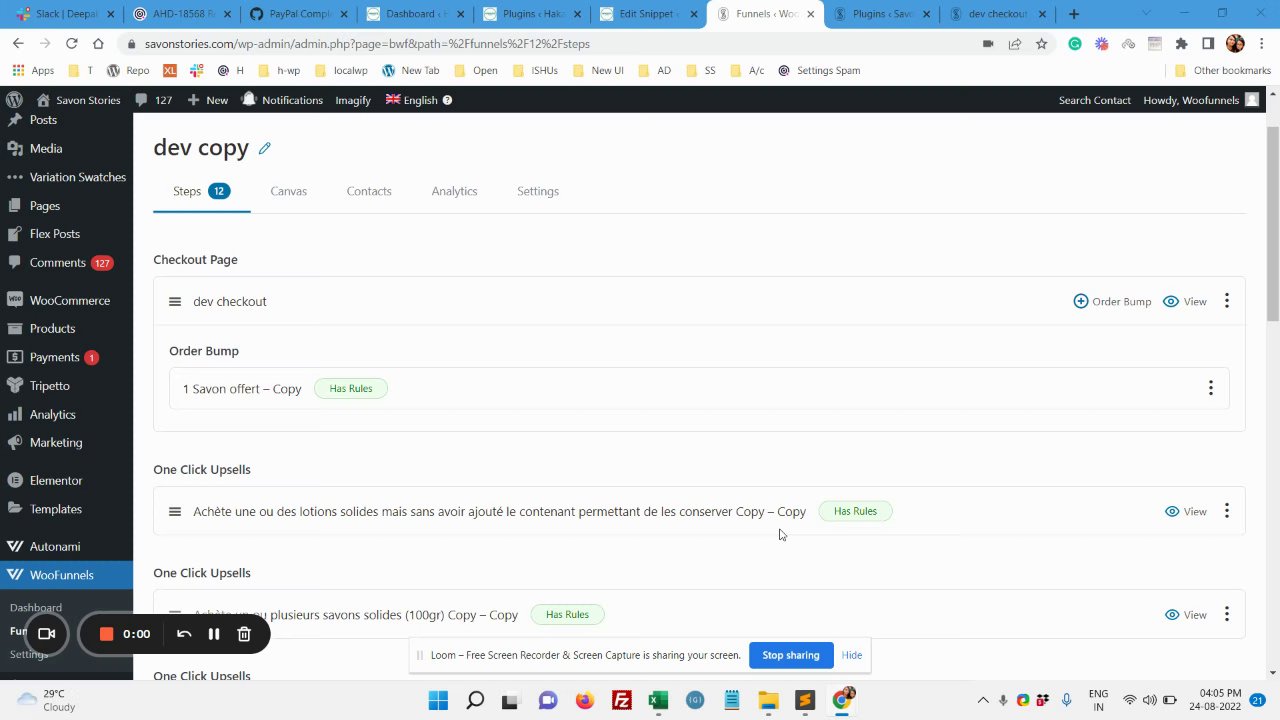Click Stop sharing in Loom banner
Viewport: 1280px width, 720px height.
[790, 655]
